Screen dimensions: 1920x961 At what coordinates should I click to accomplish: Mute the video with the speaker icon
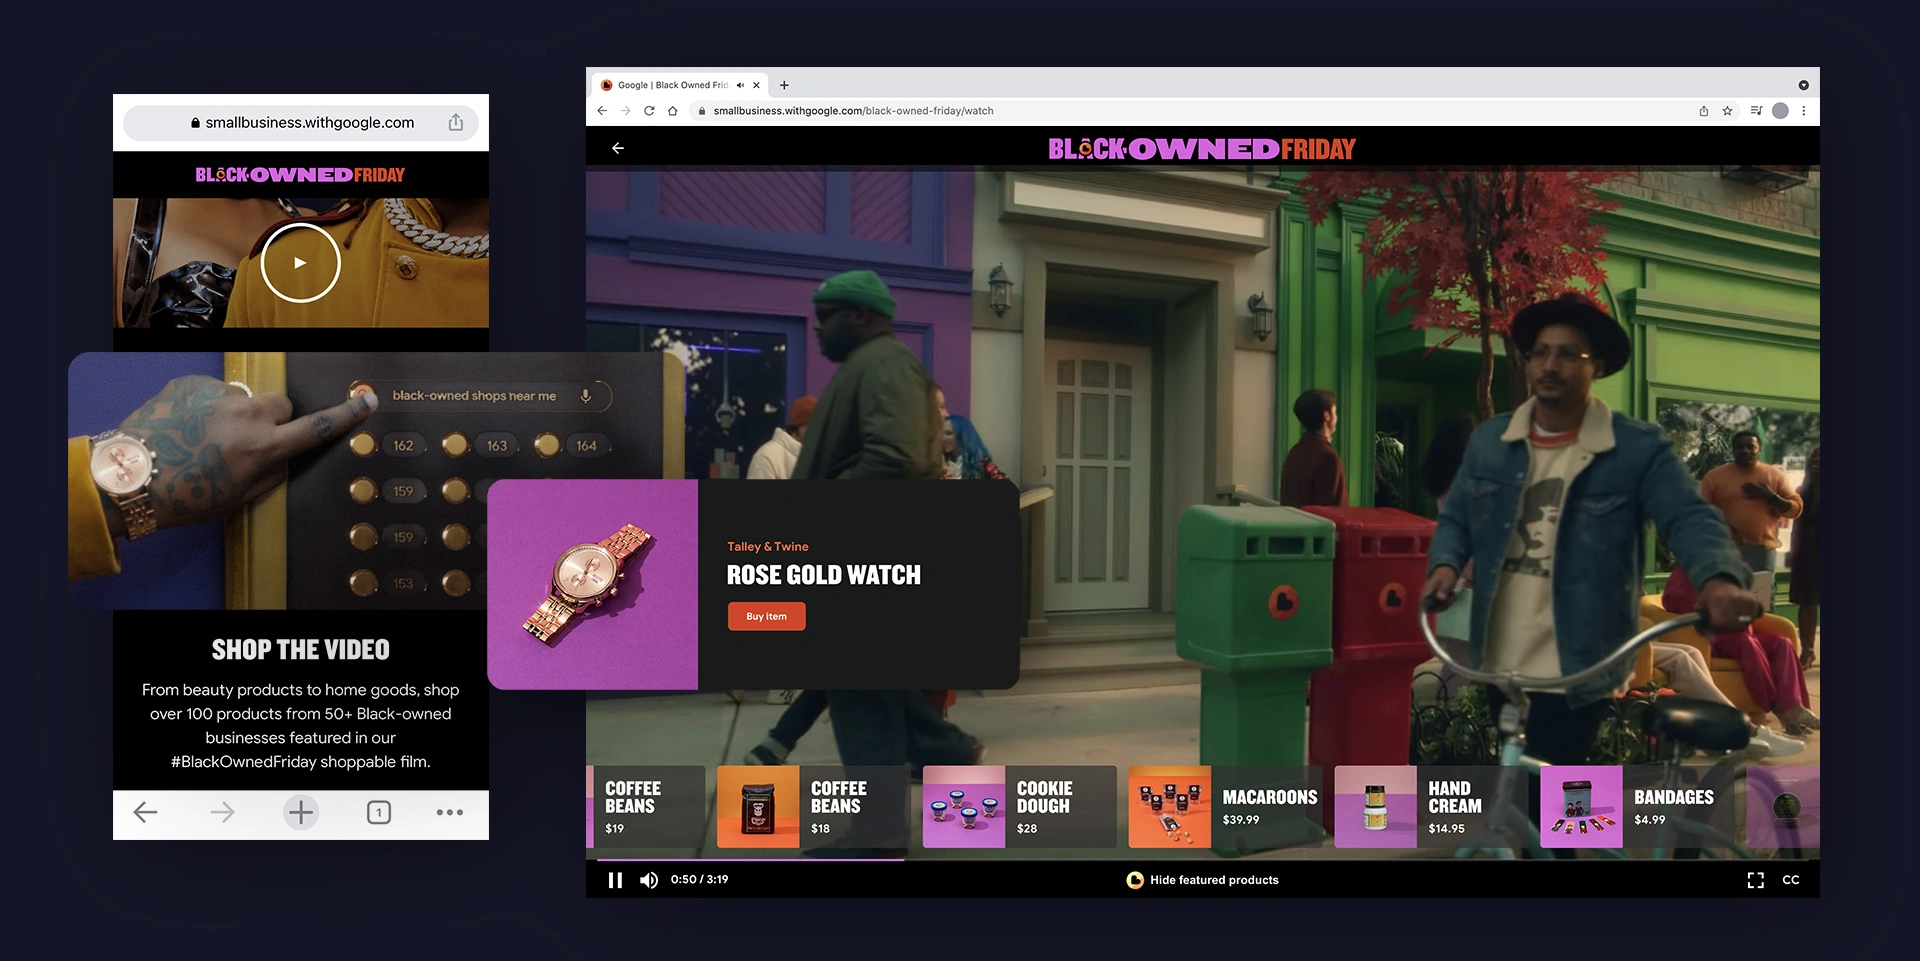(x=649, y=880)
